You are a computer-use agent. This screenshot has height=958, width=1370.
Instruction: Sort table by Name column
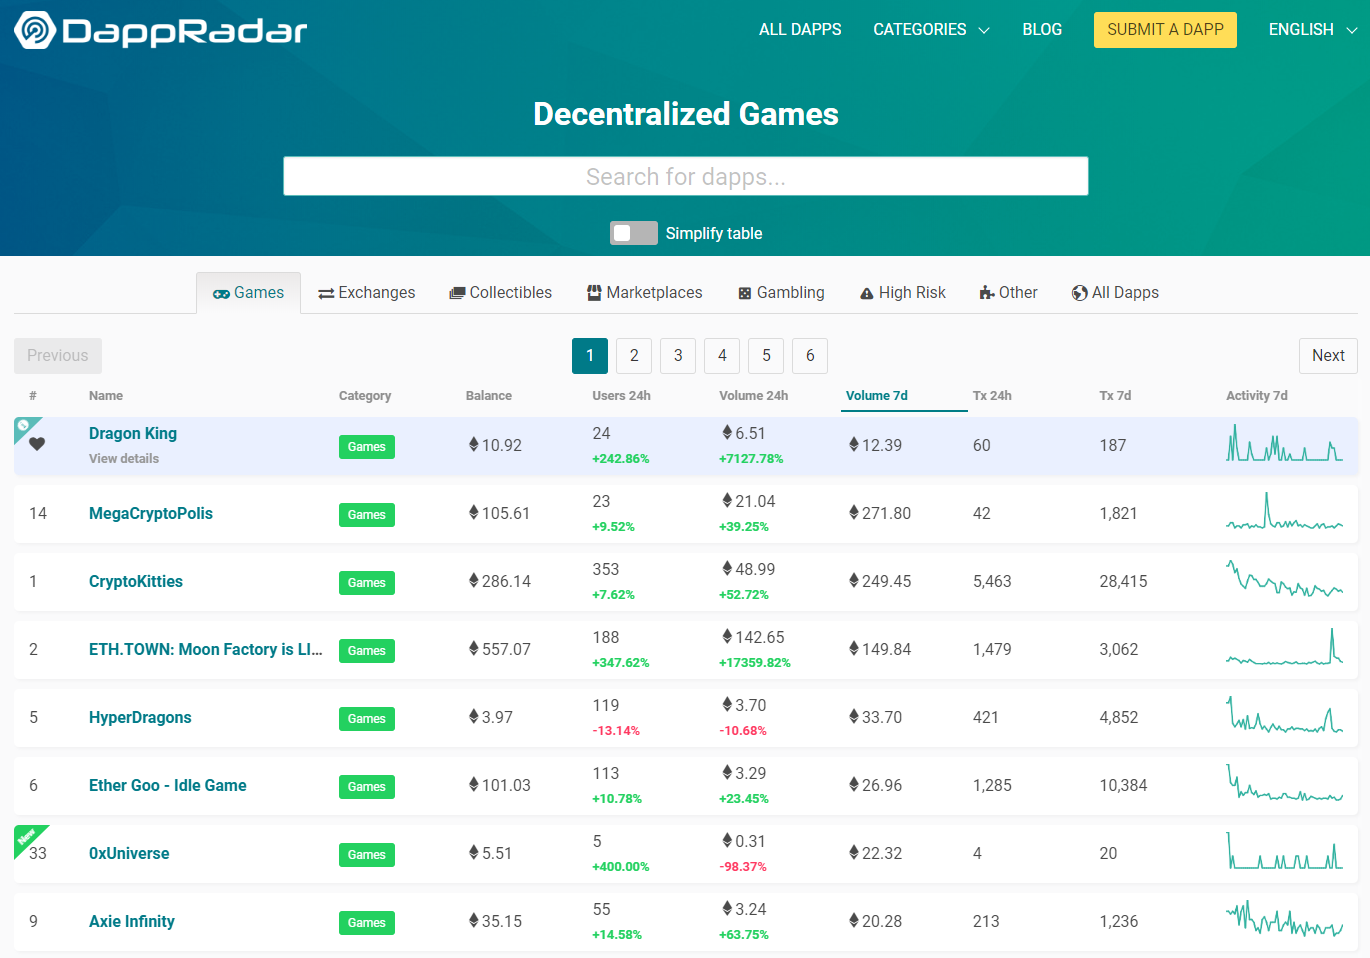tap(106, 396)
